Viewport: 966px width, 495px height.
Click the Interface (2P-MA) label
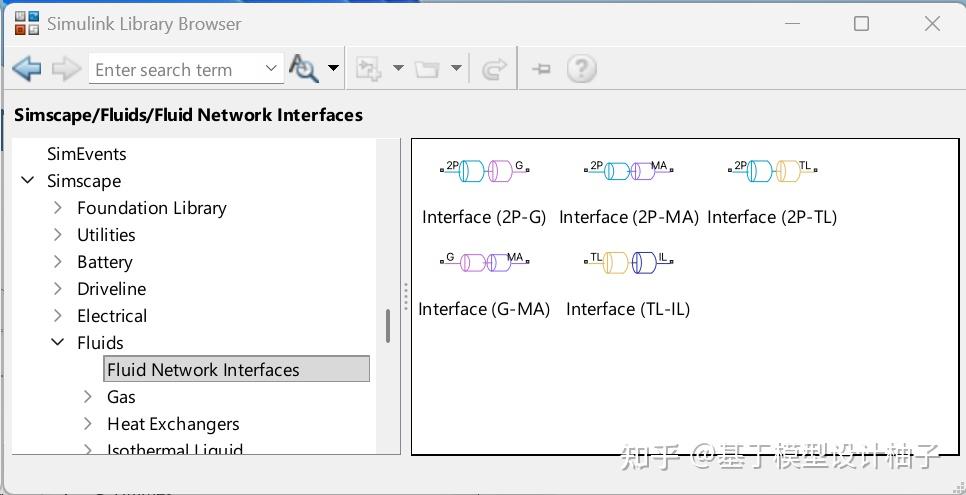629,217
